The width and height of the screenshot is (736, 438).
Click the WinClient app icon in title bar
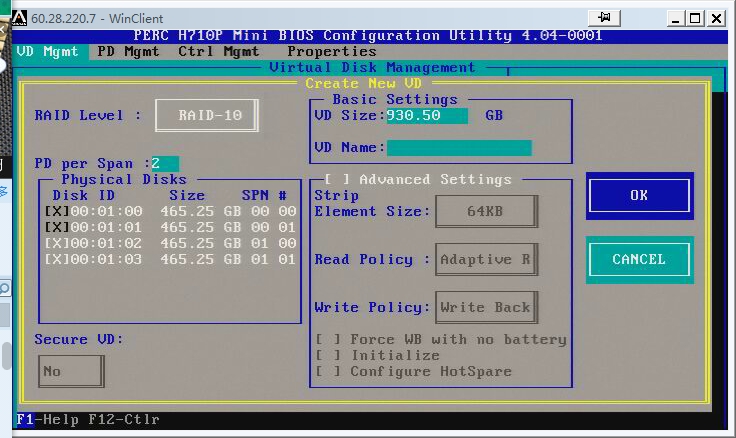pyautogui.click(x=19, y=18)
